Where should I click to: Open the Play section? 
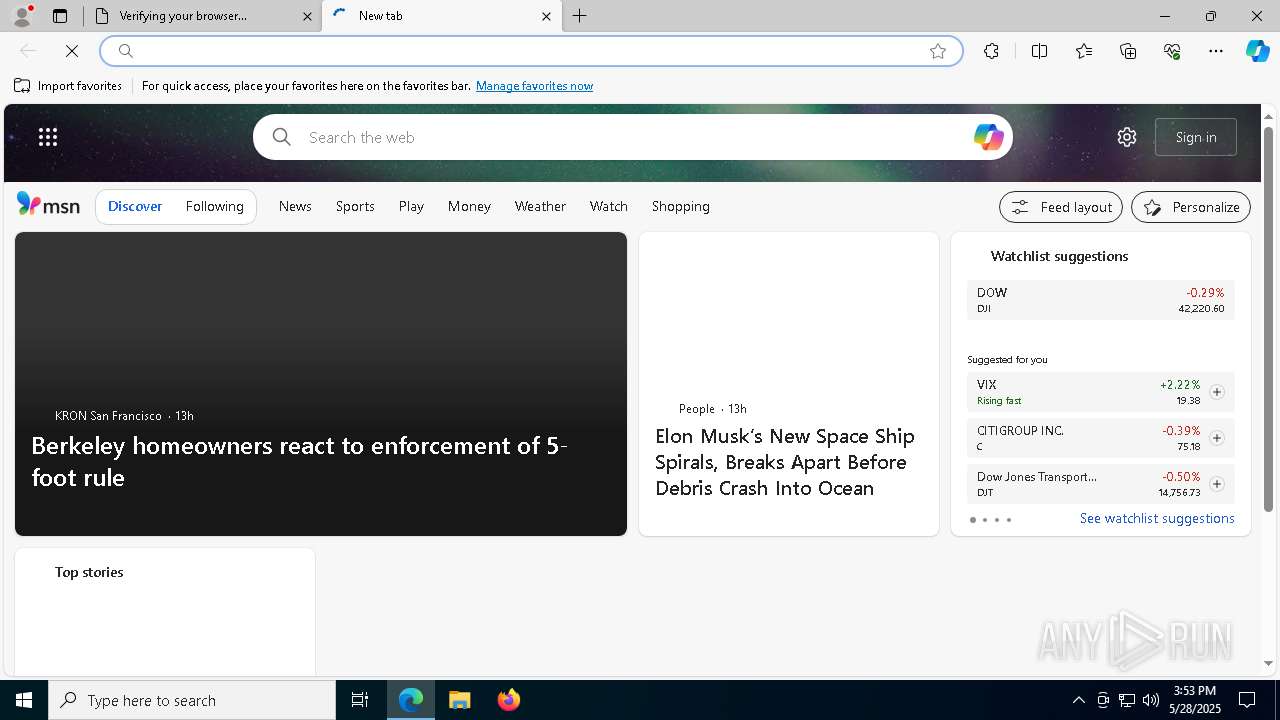(x=411, y=206)
